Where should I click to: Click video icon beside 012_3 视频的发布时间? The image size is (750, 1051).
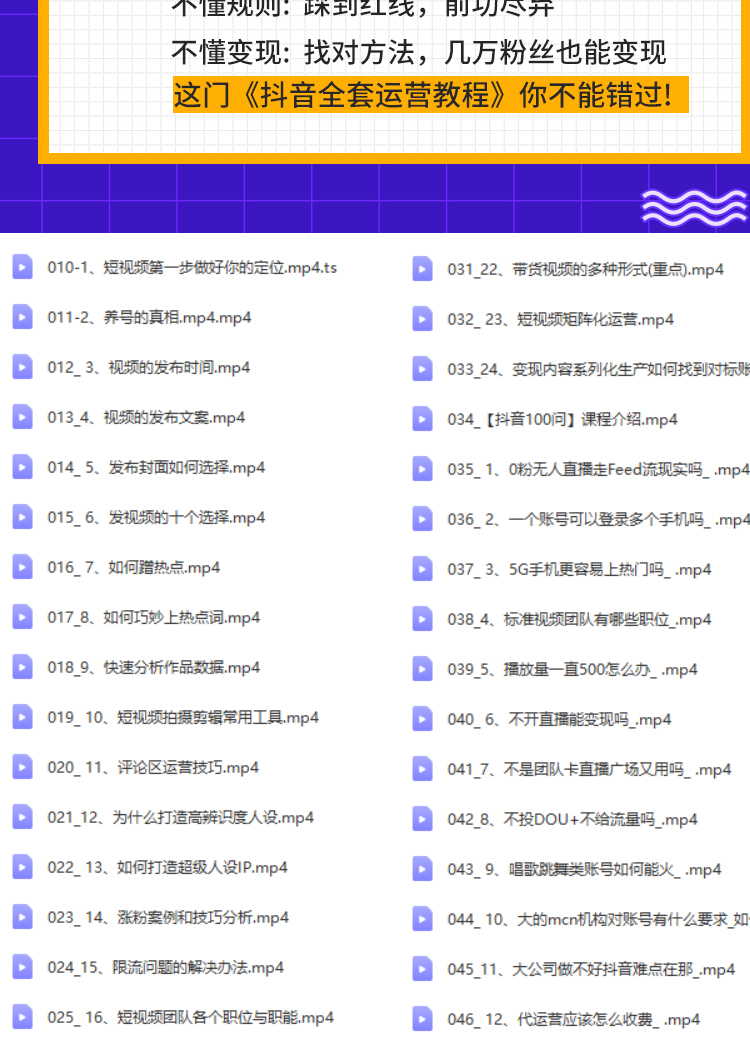pyautogui.click(x=22, y=367)
